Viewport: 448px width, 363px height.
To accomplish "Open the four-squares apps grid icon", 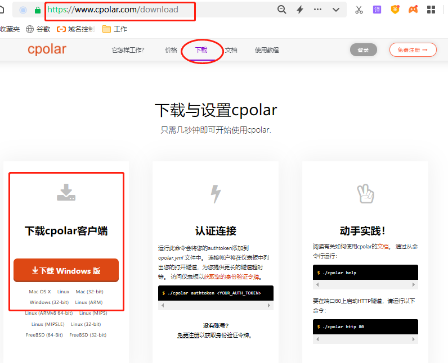I will pos(431,10).
